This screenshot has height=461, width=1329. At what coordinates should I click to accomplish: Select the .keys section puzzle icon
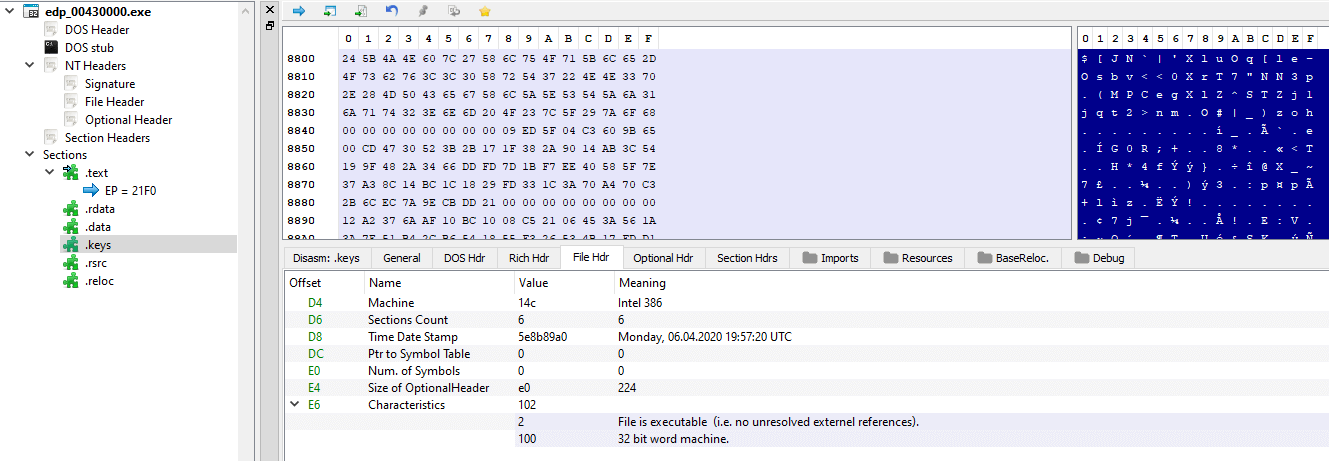click(x=71, y=244)
